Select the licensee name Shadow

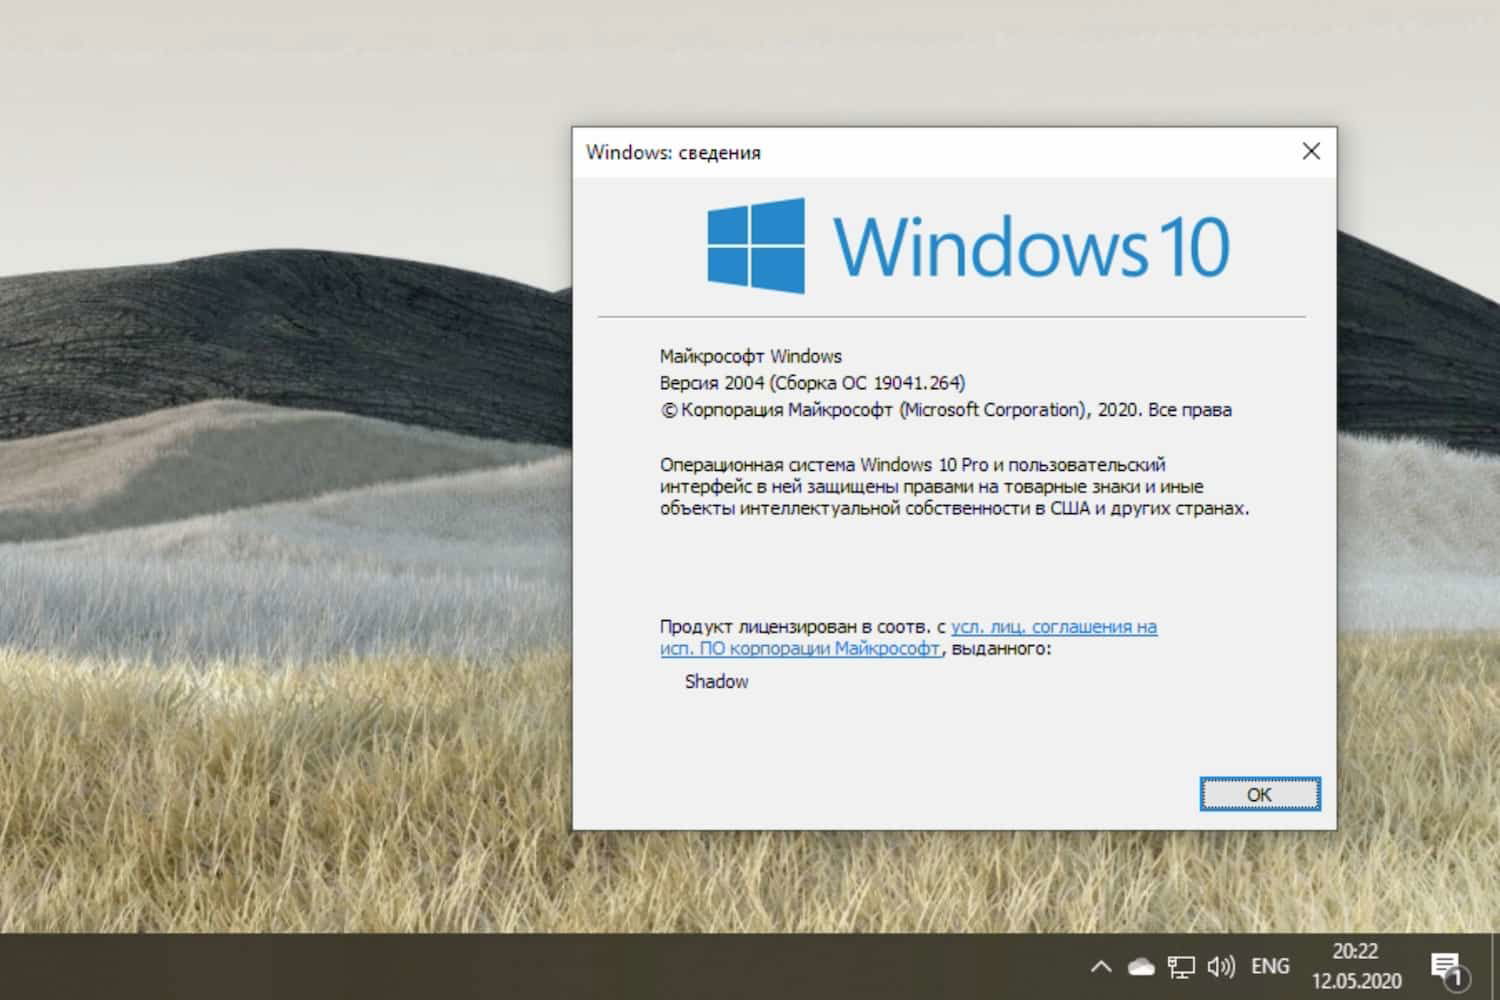(x=715, y=681)
